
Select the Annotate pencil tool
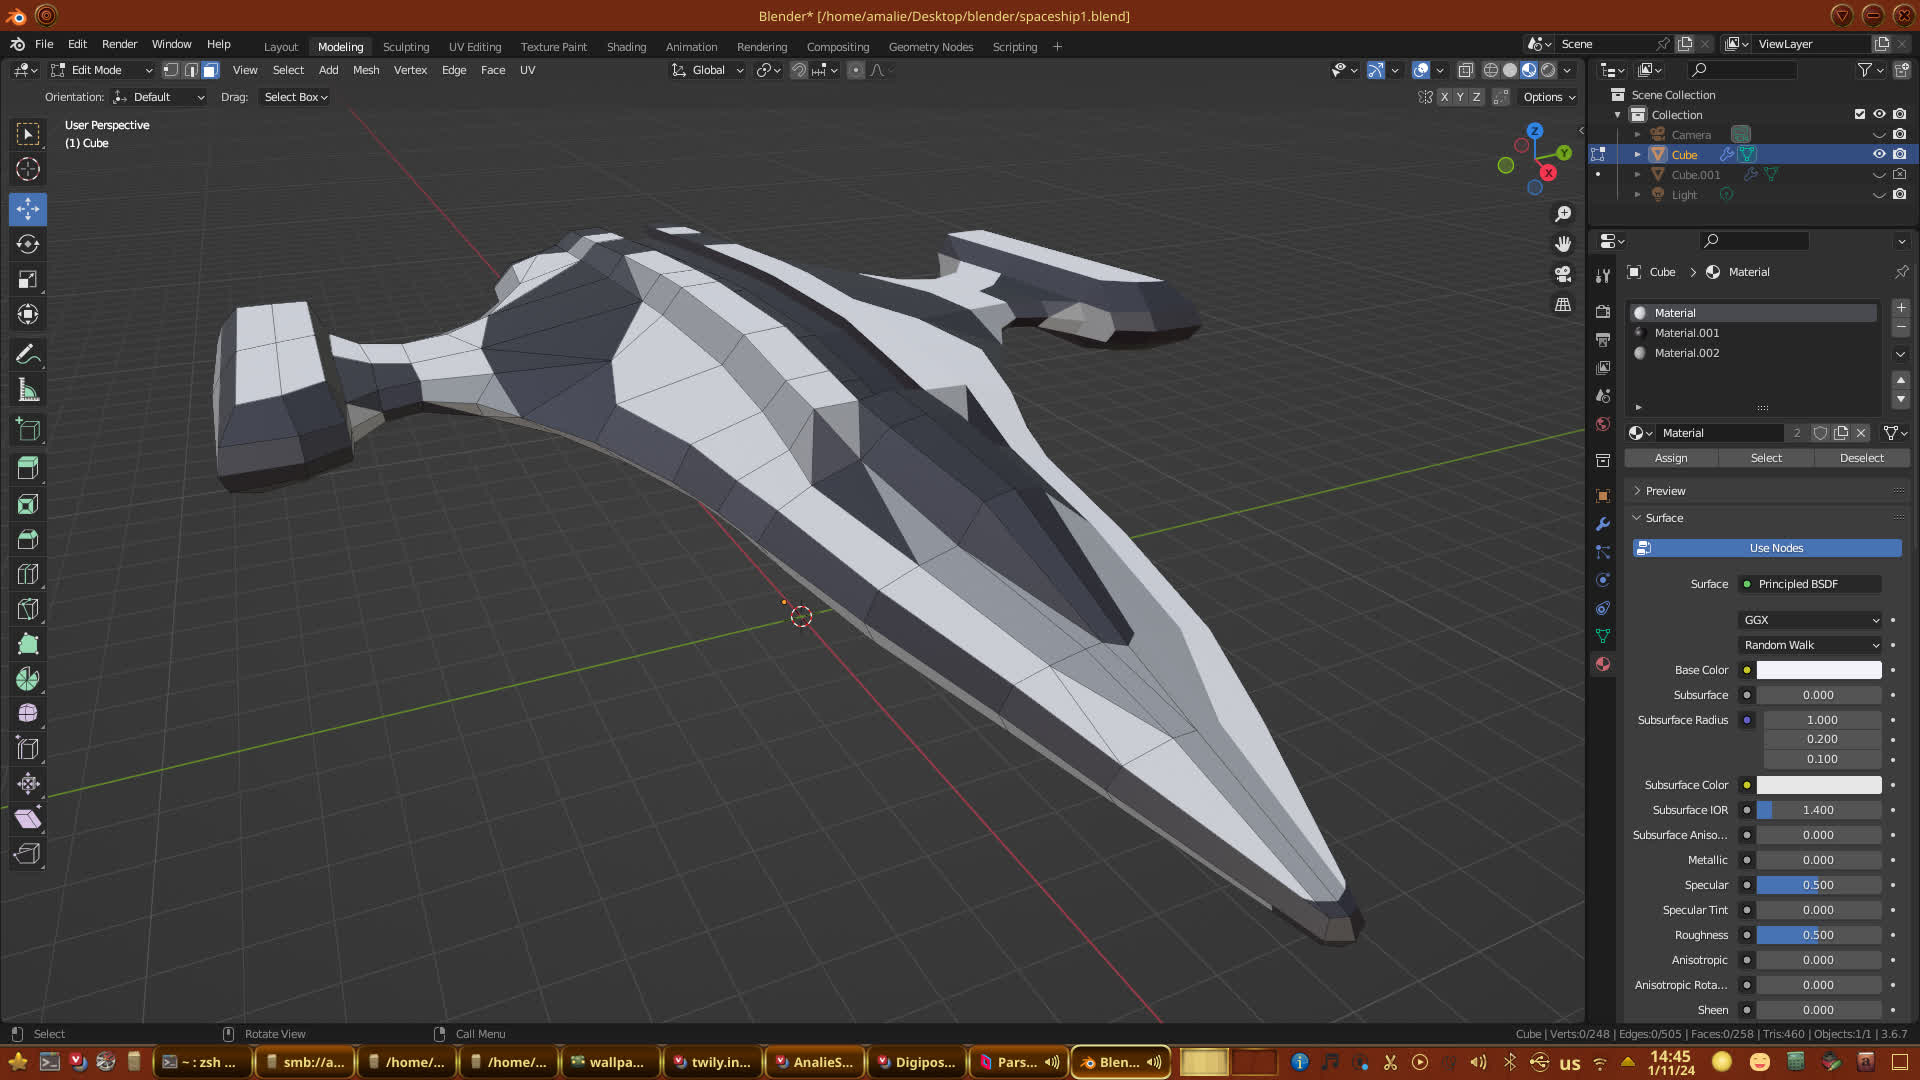(x=28, y=355)
